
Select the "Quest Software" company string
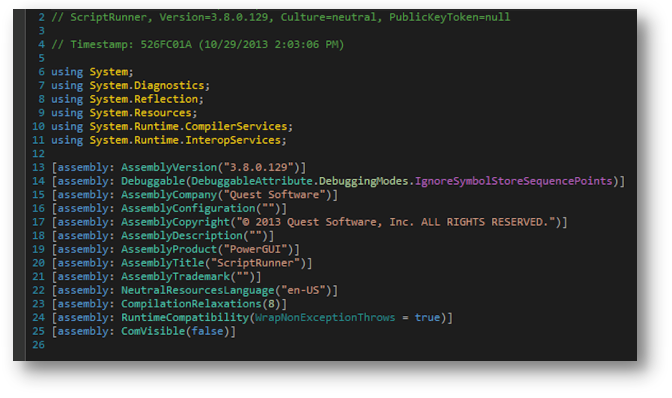[x=275, y=195]
